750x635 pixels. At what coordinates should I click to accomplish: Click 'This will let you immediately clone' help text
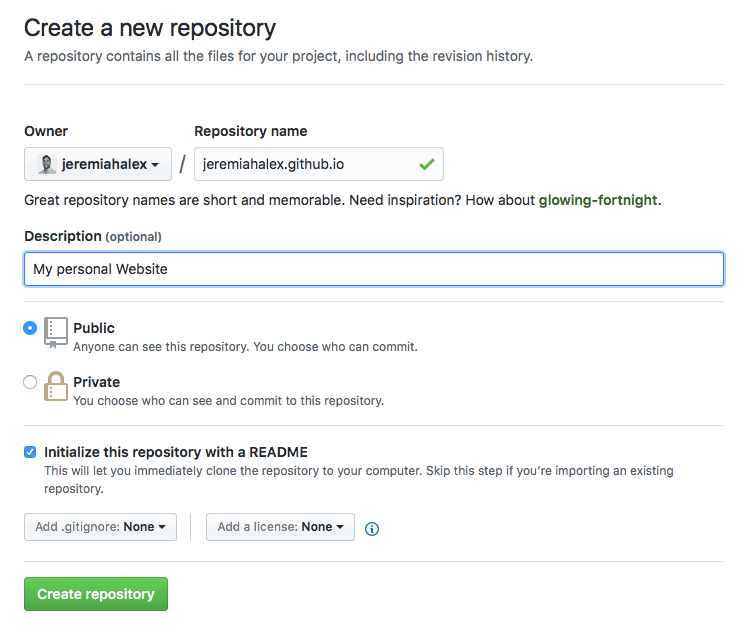coord(359,480)
